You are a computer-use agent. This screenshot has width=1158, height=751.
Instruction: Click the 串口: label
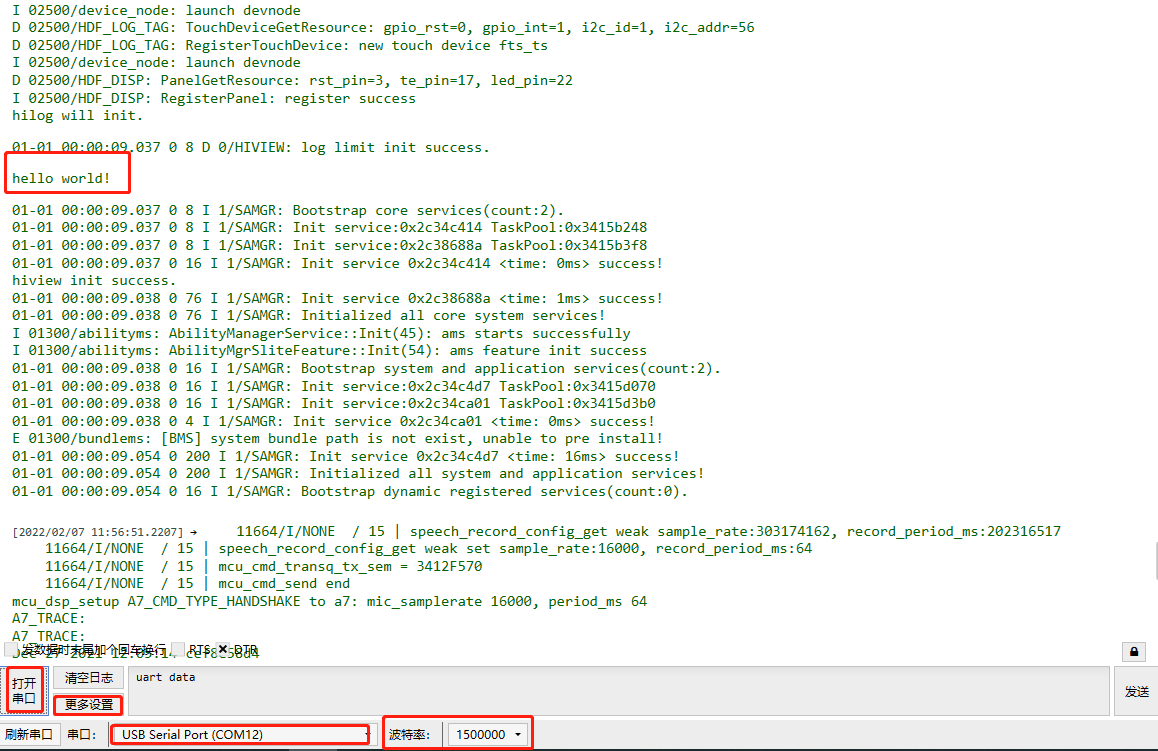click(x=82, y=734)
